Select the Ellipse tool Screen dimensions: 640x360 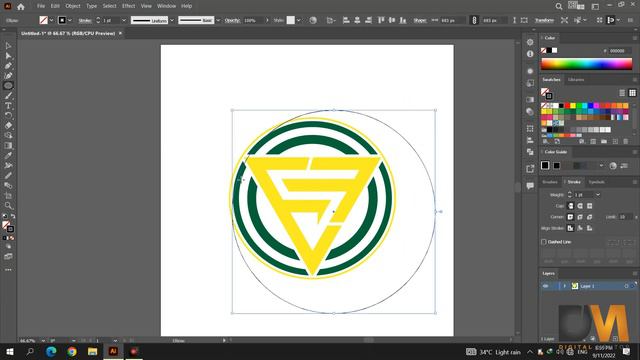(8, 86)
